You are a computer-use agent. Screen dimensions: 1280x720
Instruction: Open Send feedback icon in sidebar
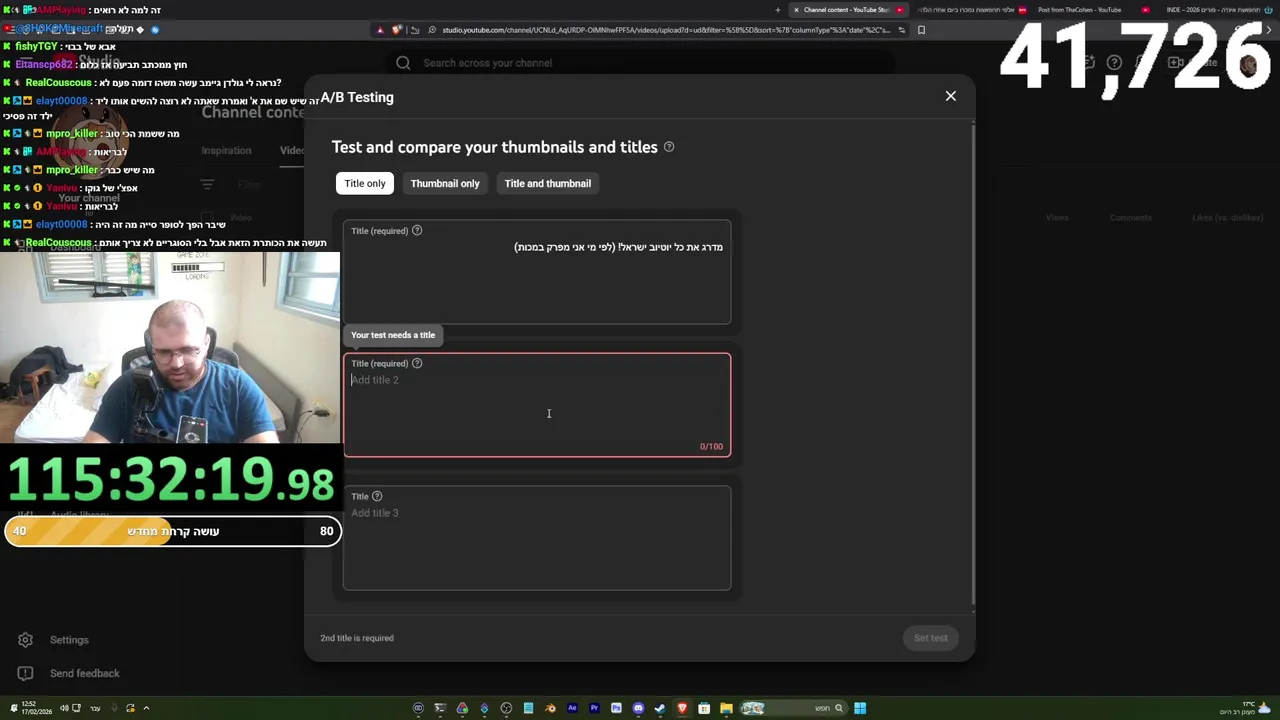26,673
